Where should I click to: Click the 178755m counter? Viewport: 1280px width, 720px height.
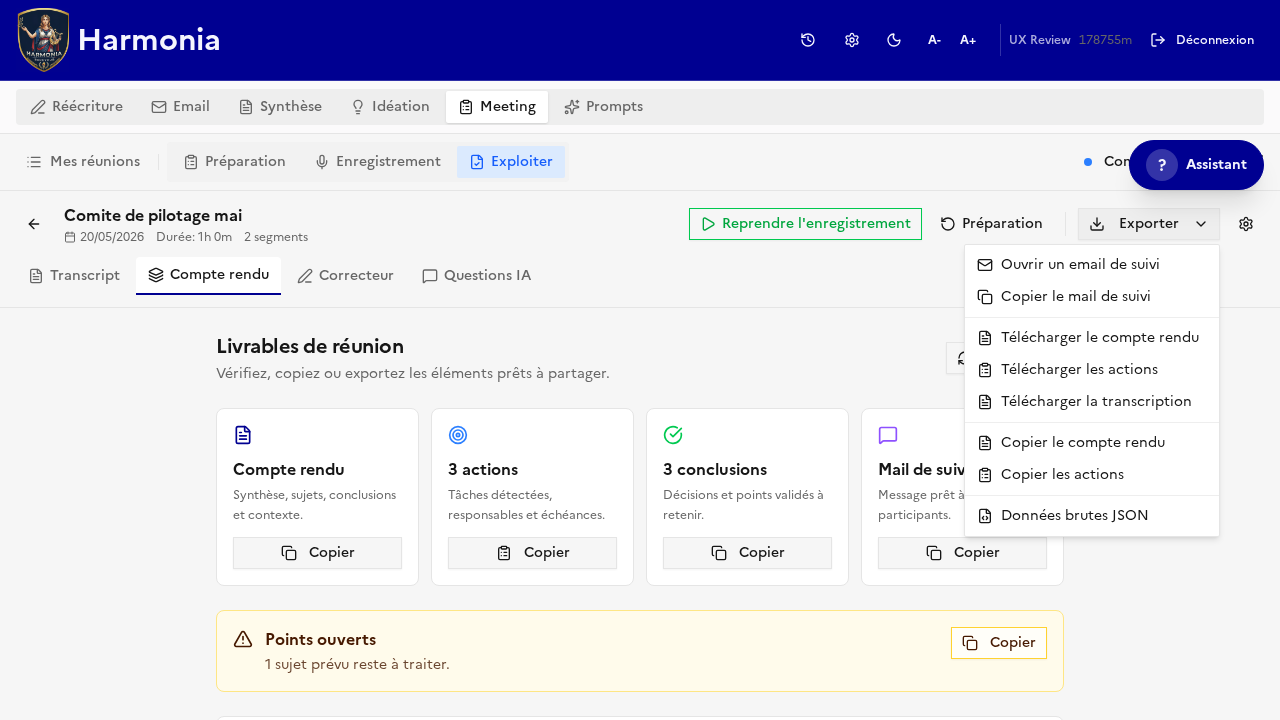1105,40
